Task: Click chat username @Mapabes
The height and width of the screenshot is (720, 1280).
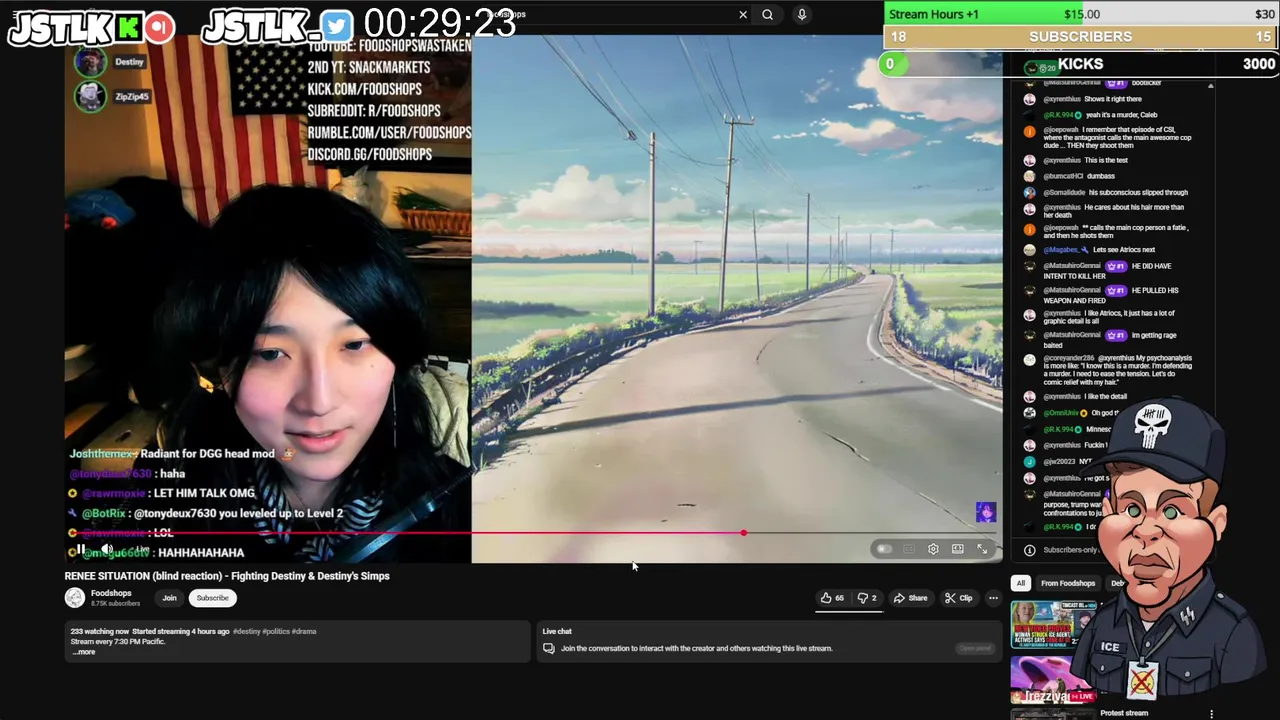Action: [1062, 250]
